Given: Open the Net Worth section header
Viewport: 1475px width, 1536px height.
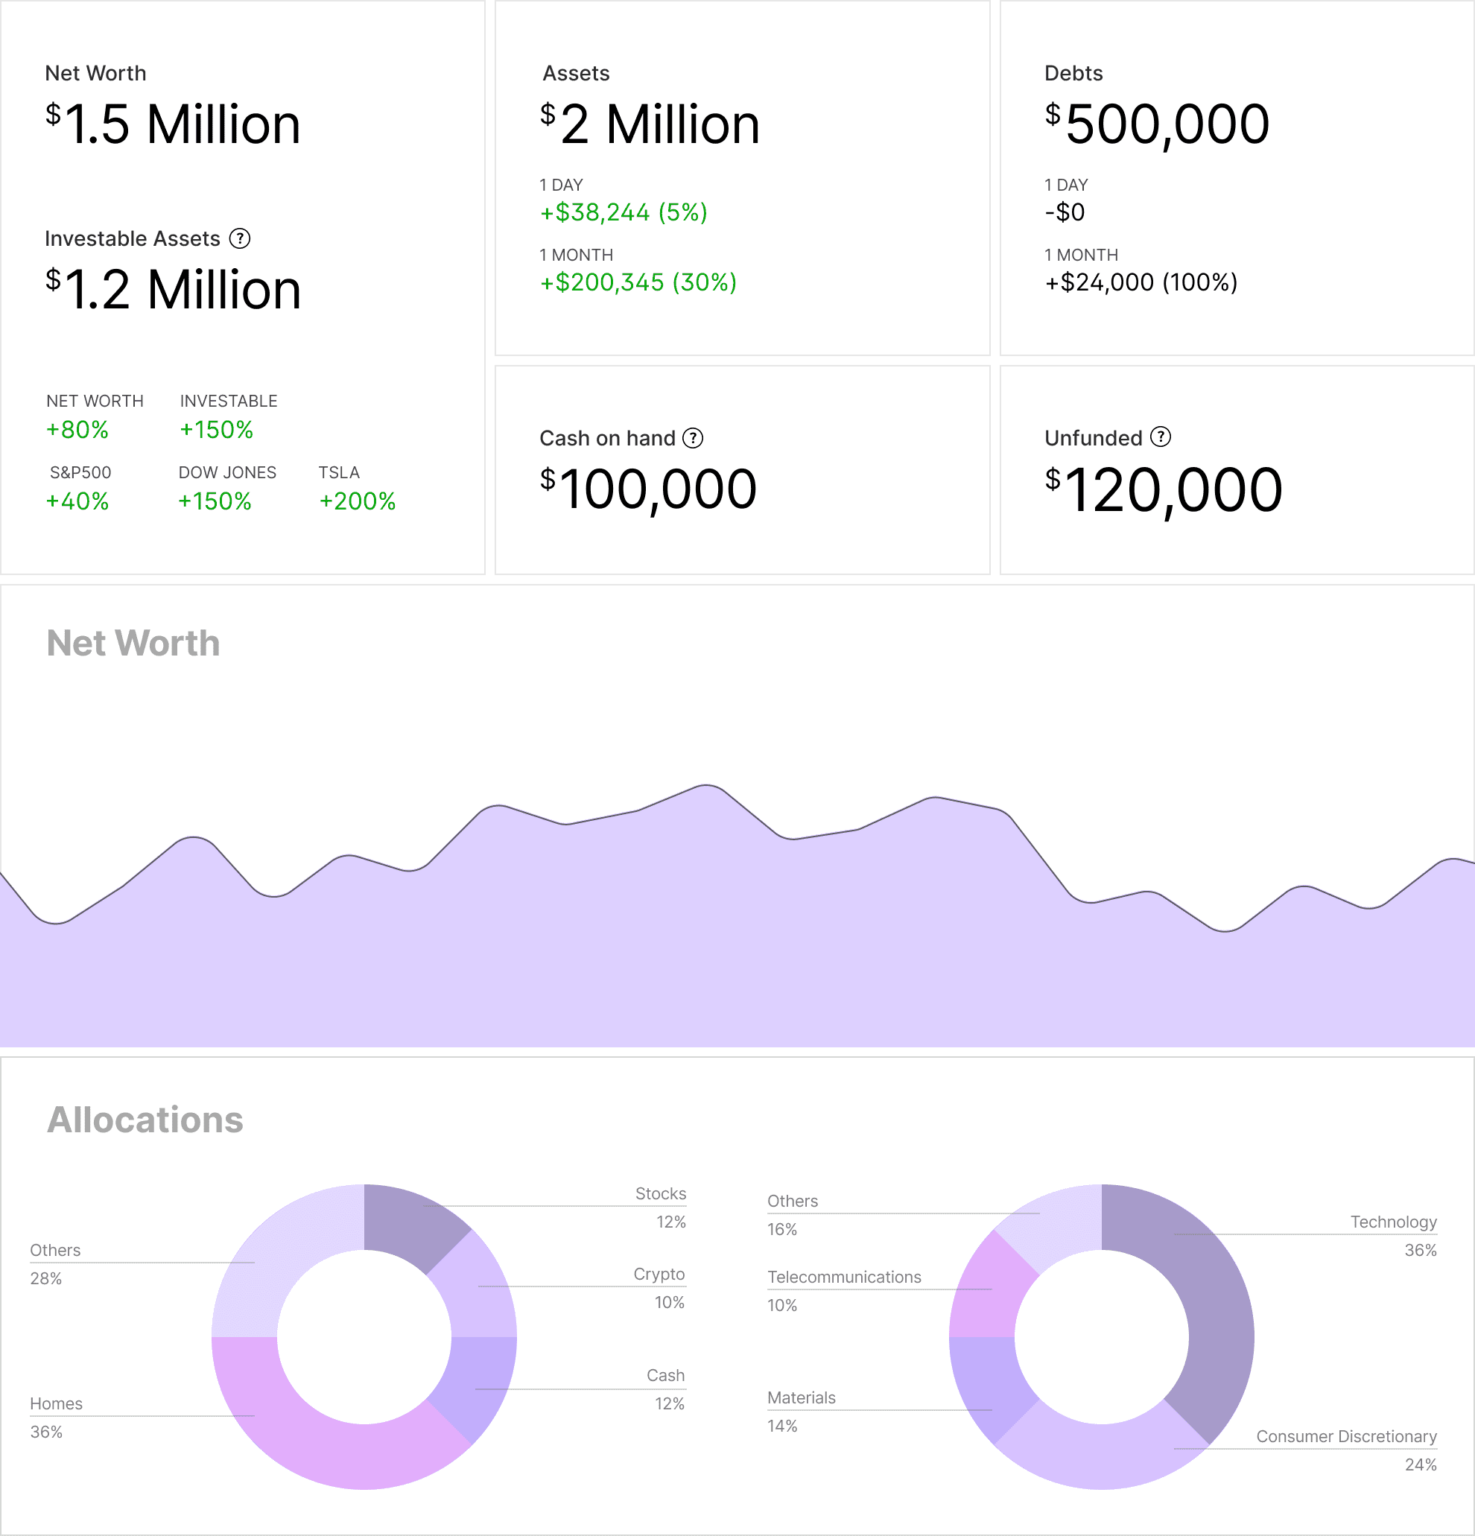Looking at the screenshot, I should [134, 642].
